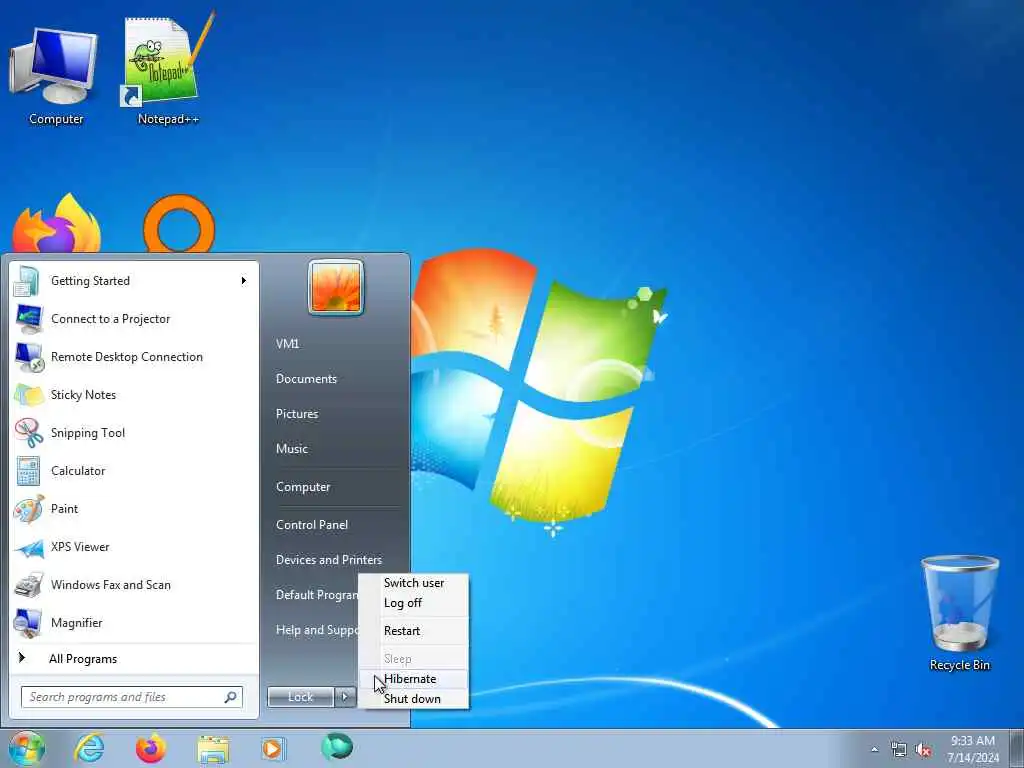Click the Magnifier text label
This screenshot has width=1024, height=768.
pos(76,623)
